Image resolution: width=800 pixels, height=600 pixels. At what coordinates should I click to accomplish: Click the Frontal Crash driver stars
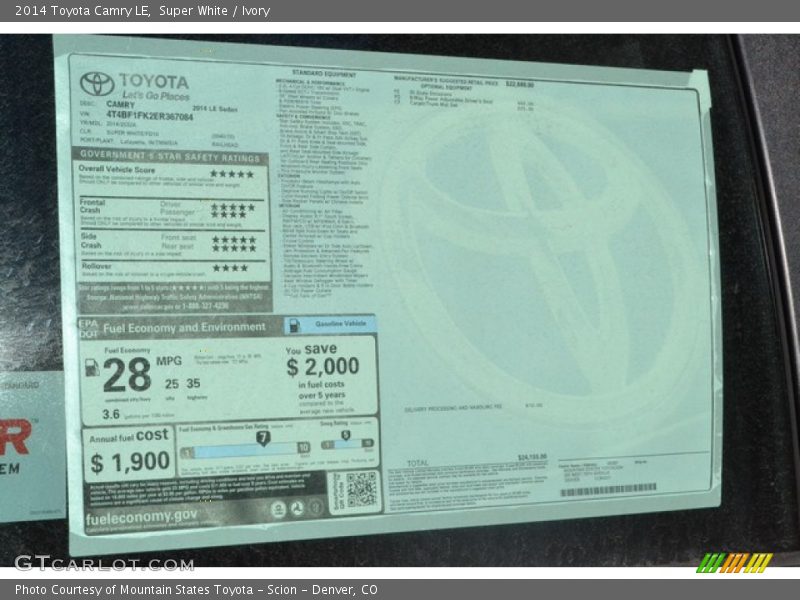233,207
